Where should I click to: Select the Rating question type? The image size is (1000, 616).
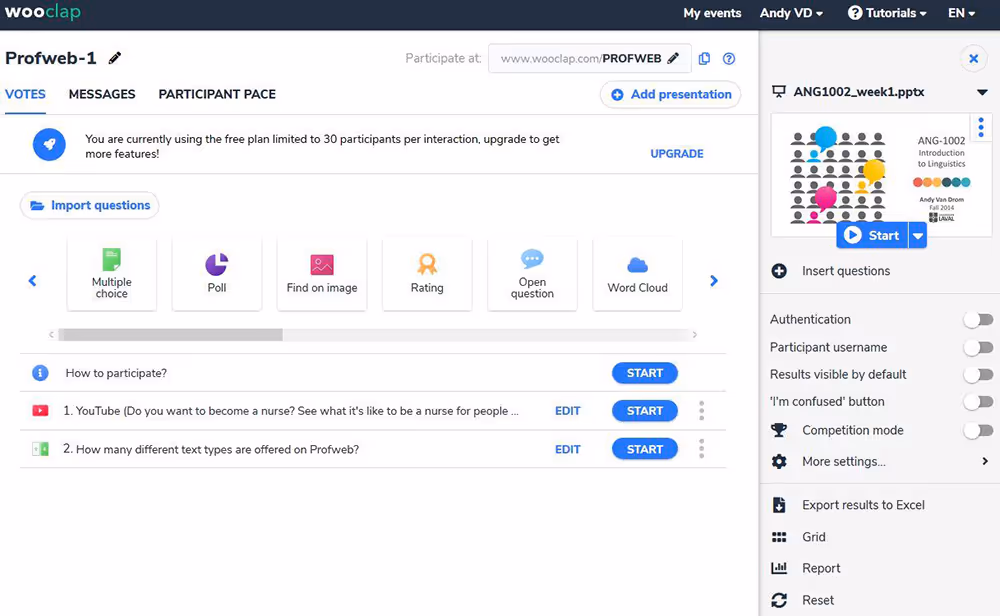tap(427, 274)
